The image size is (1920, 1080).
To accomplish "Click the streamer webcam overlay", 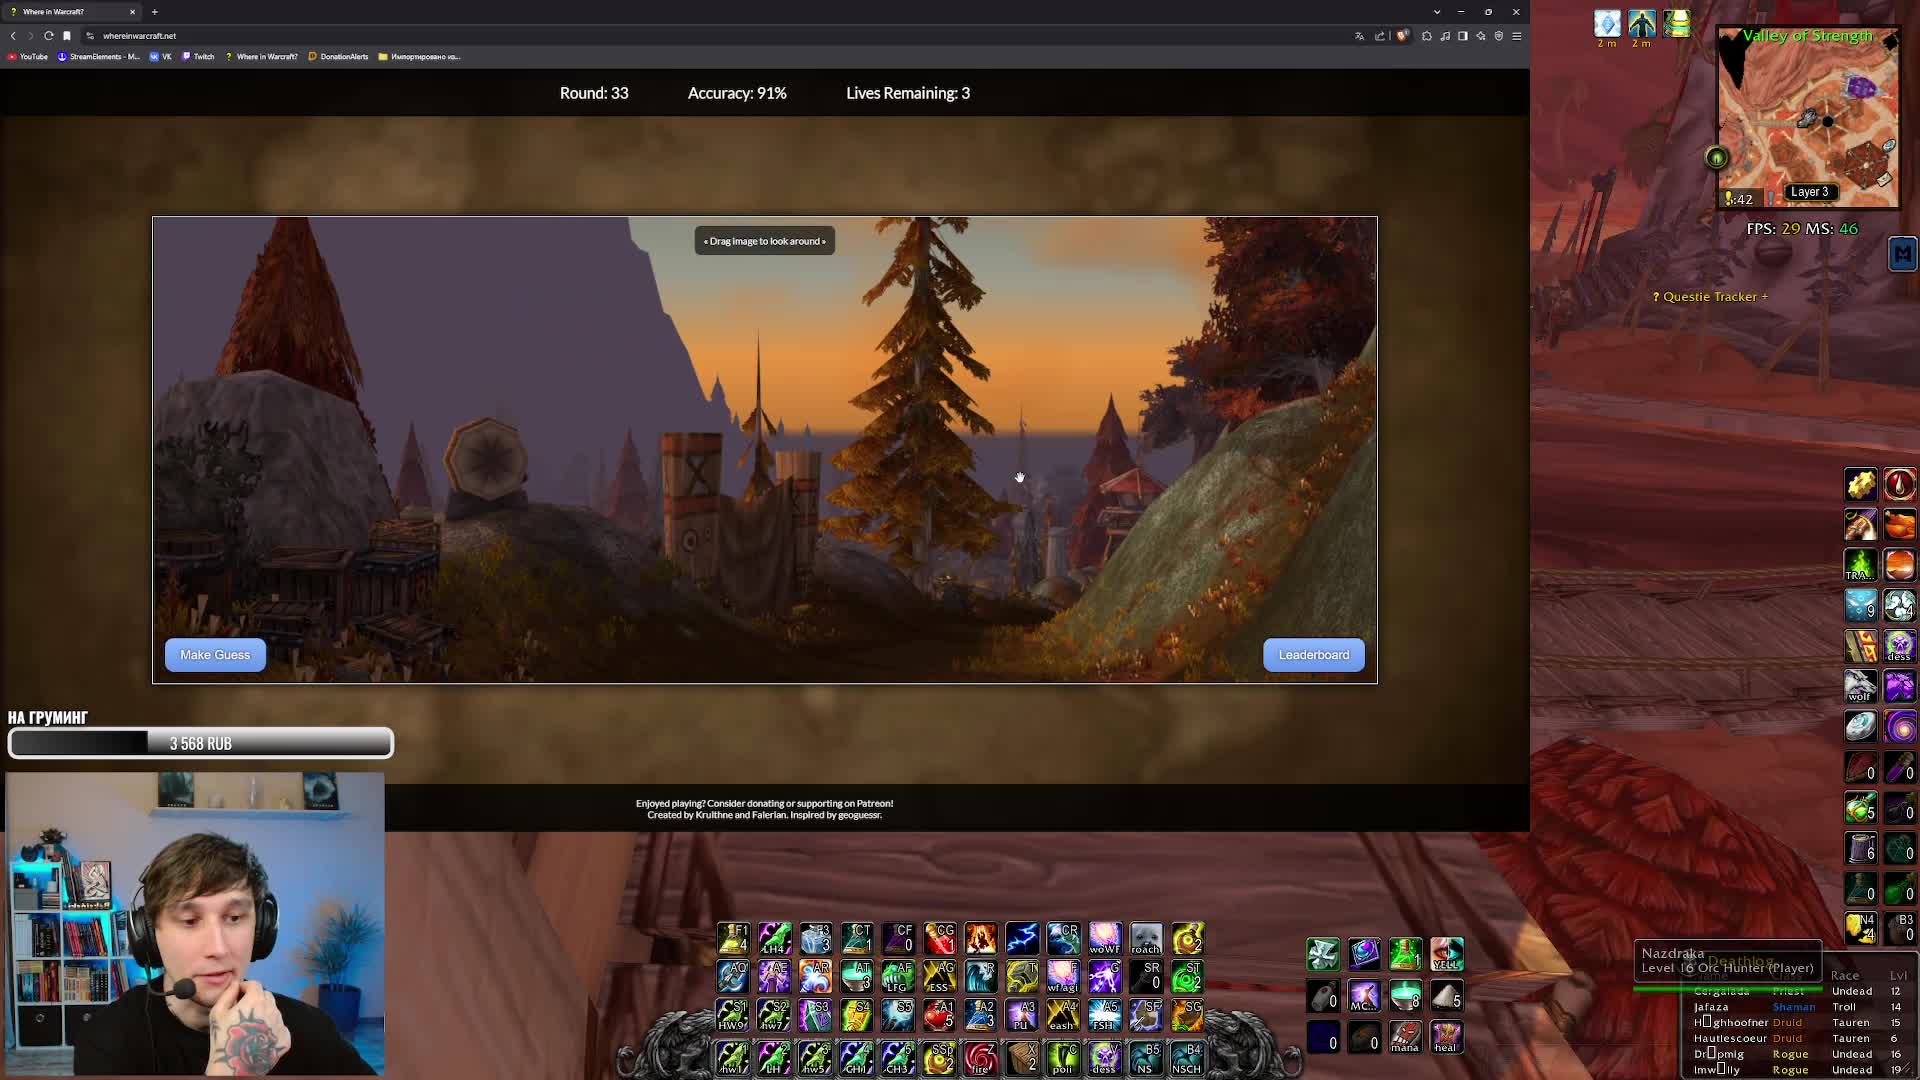I will [195, 923].
